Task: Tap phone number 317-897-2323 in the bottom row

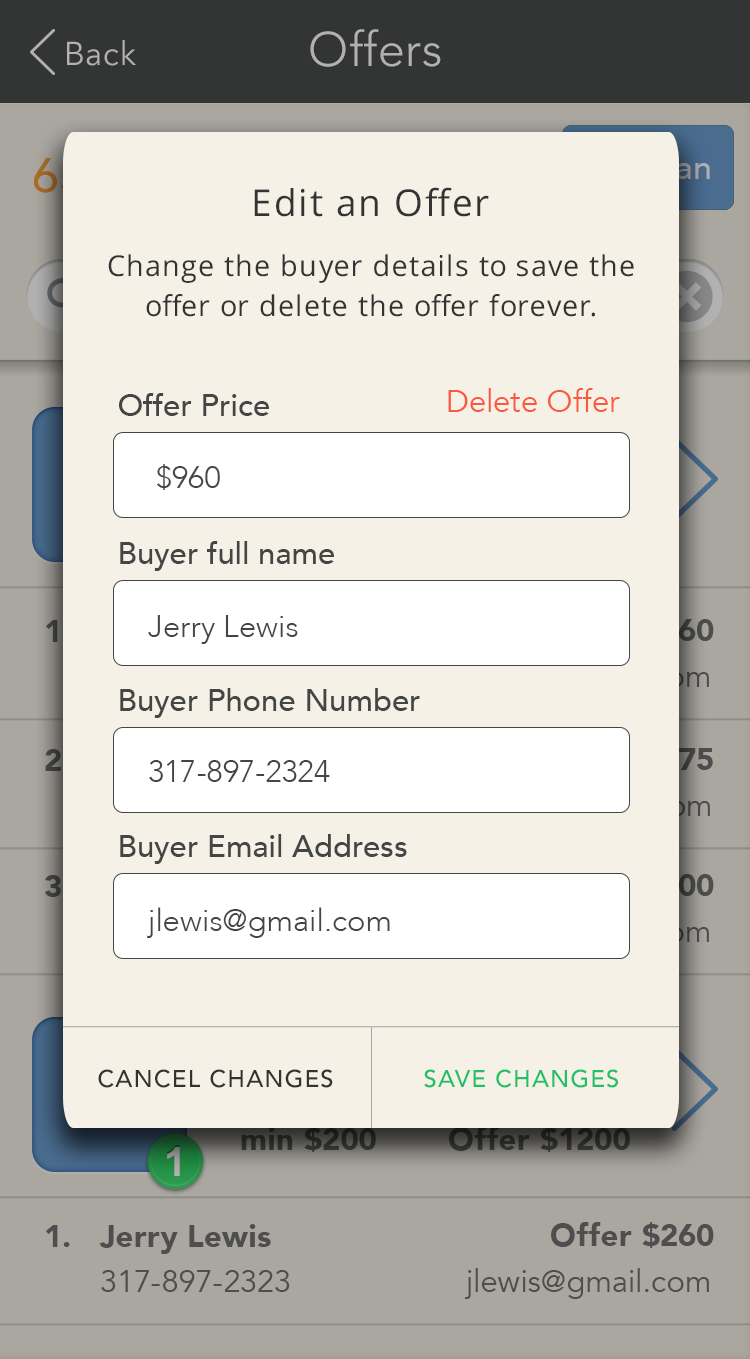Action: [195, 1282]
